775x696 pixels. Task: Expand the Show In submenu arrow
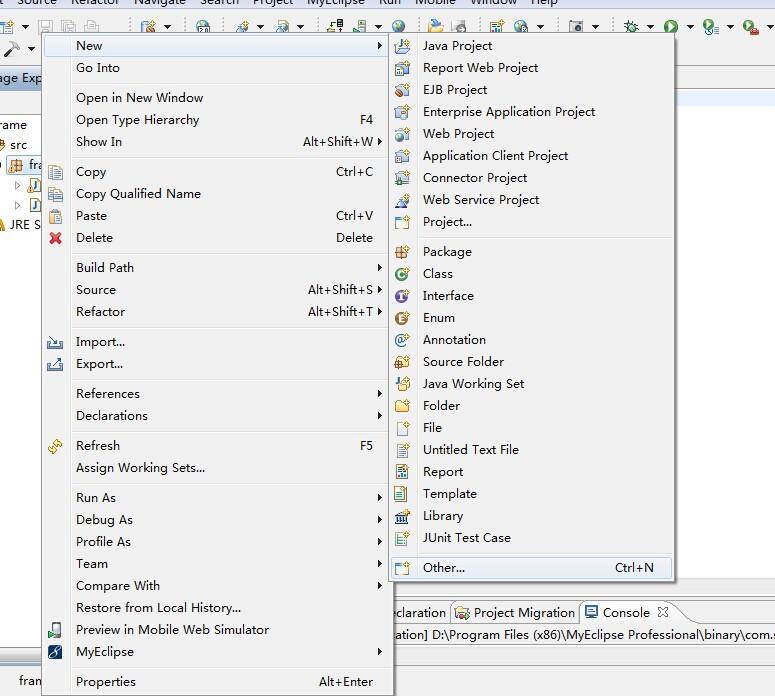380,141
